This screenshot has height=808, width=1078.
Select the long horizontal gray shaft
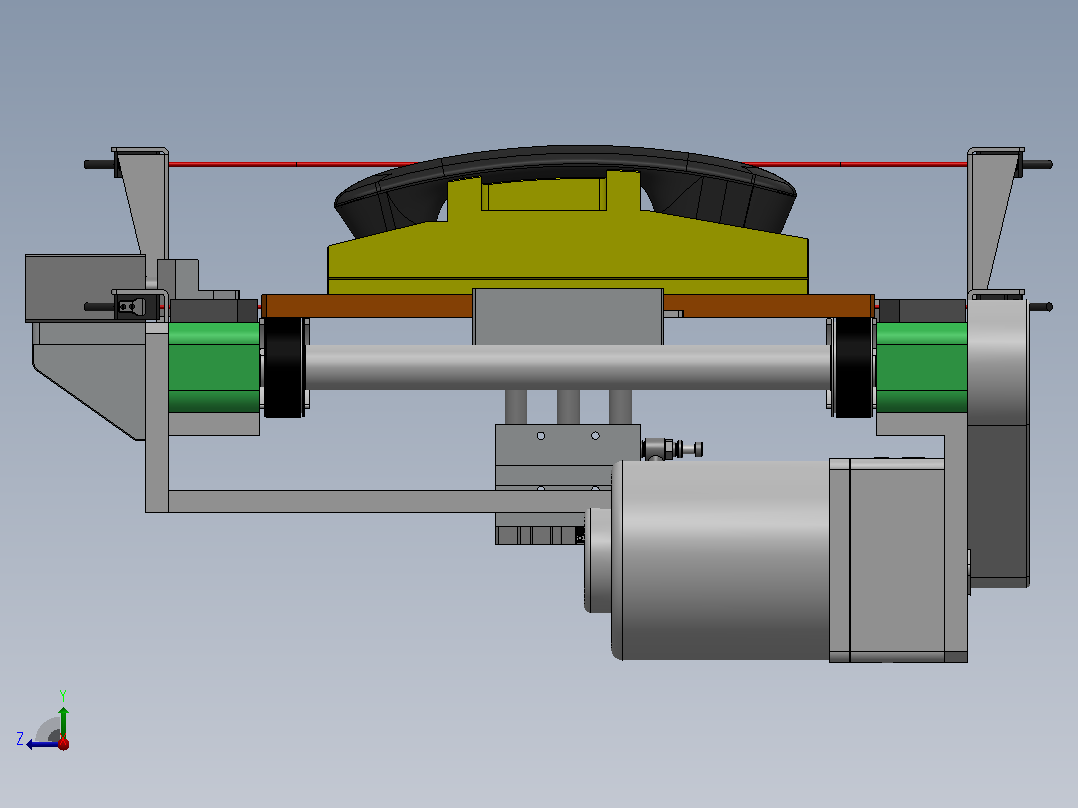click(x=568, y=367)
